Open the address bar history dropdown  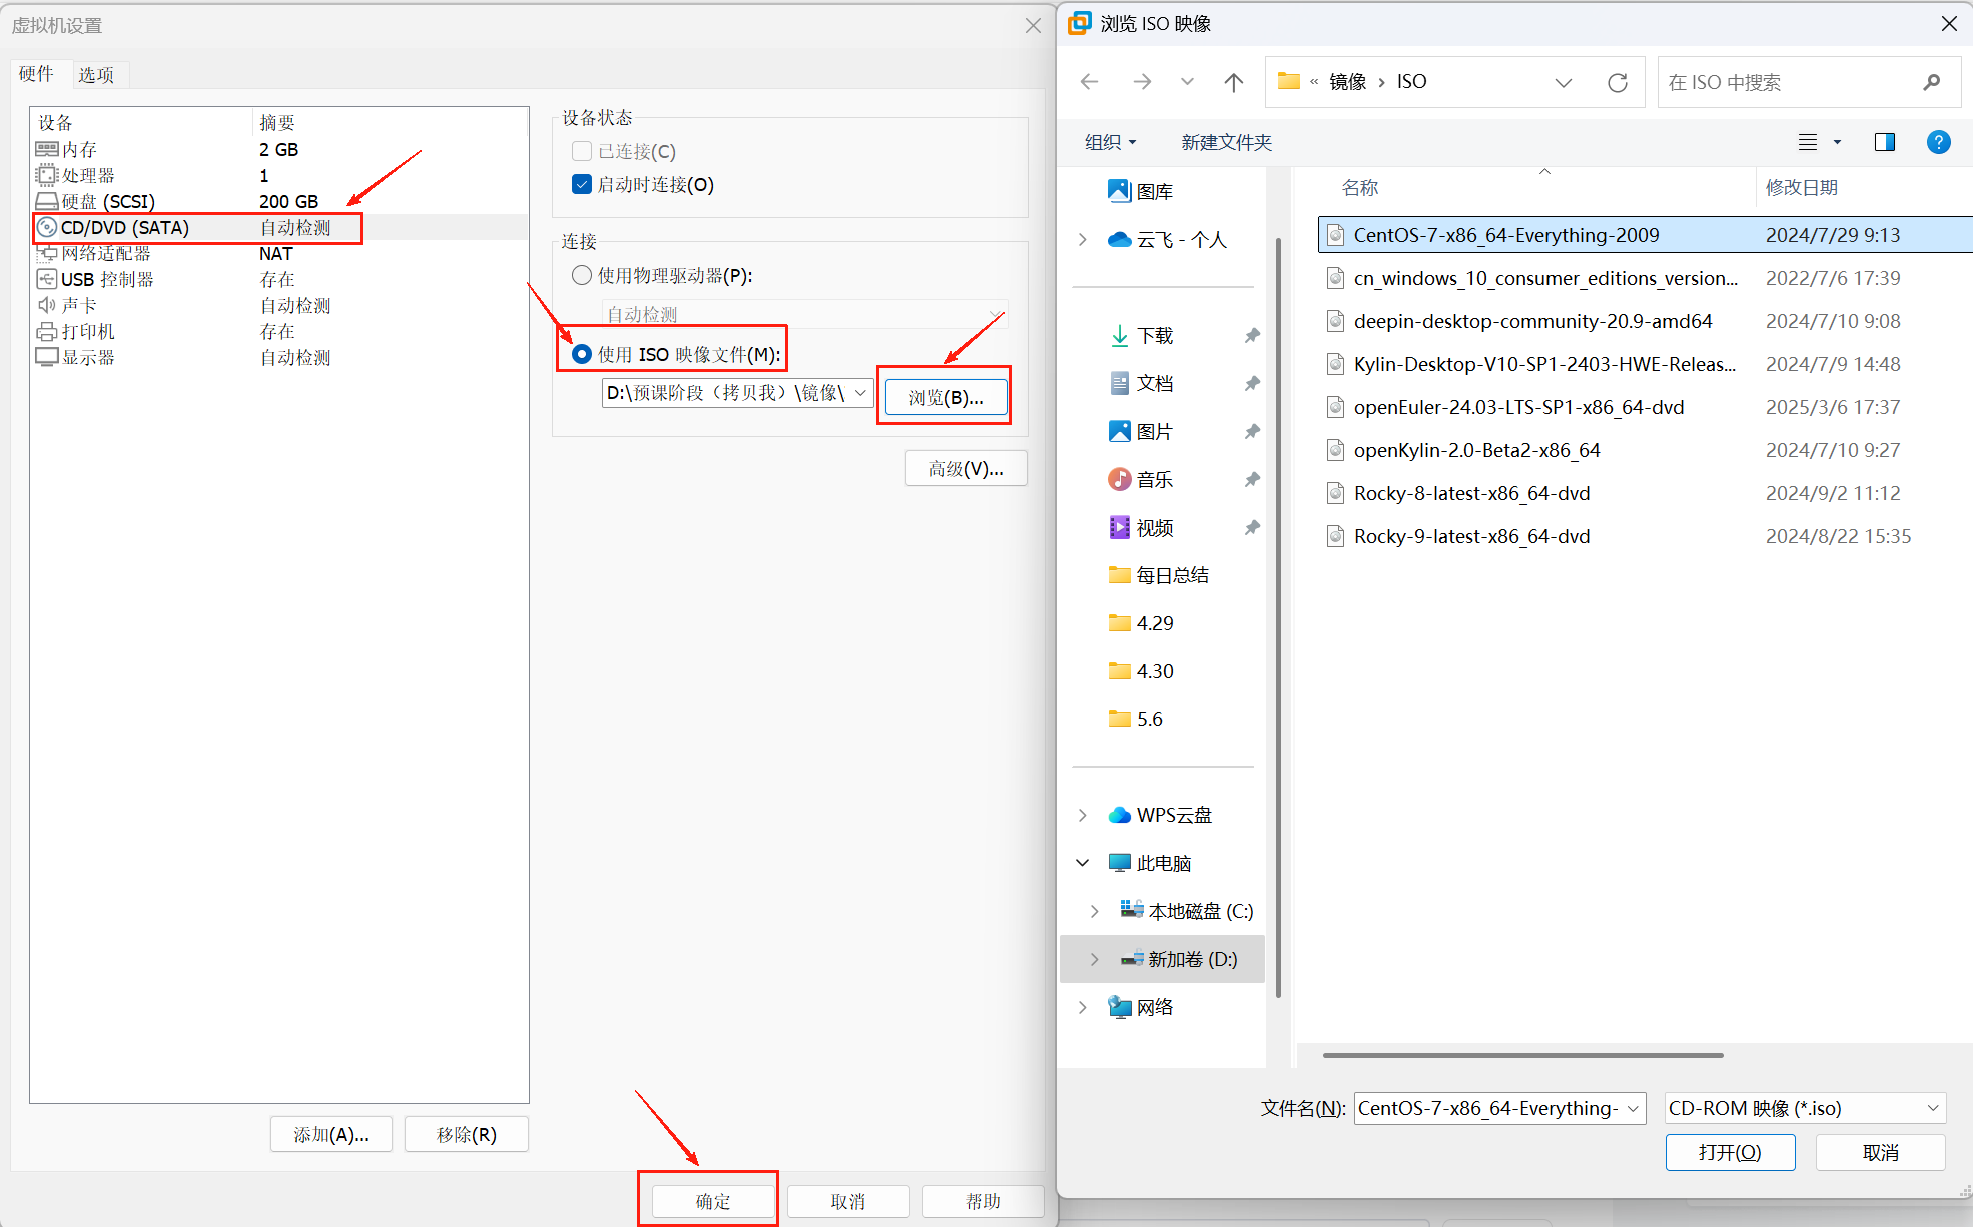[x=1564, y=82]
